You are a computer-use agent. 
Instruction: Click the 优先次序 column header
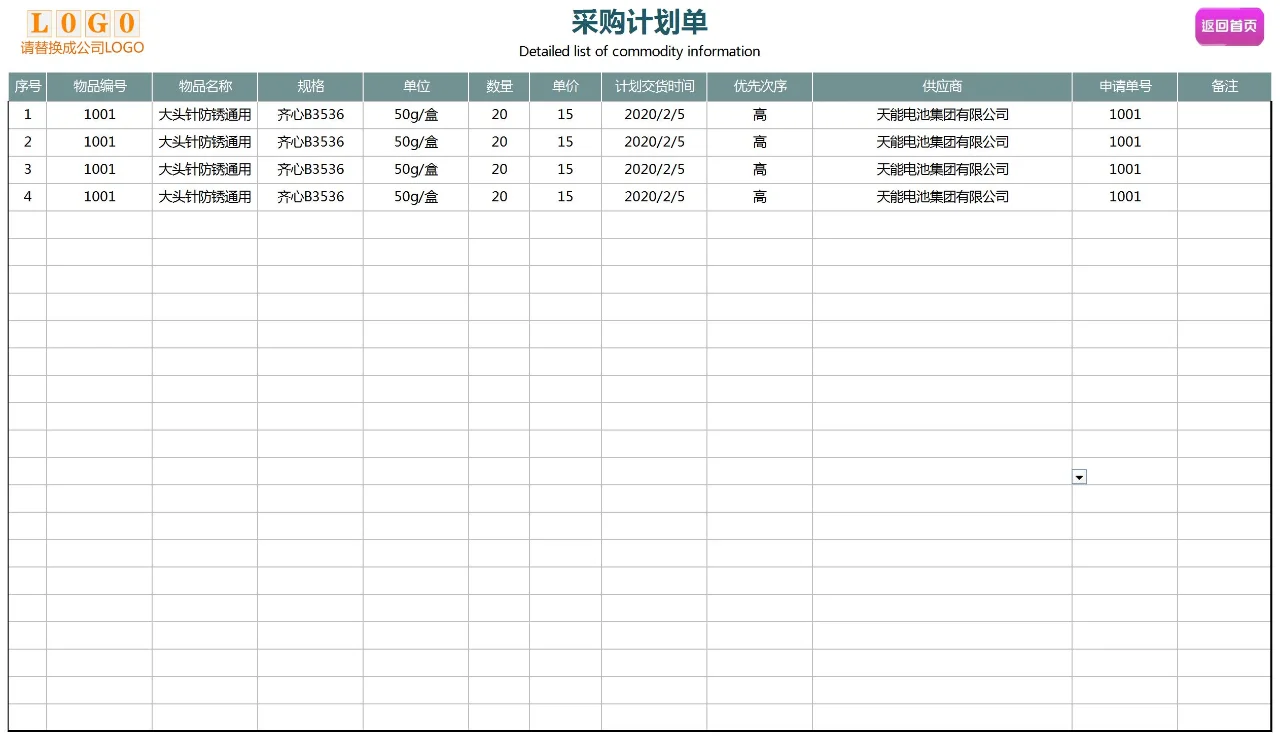tap(759, 87)
